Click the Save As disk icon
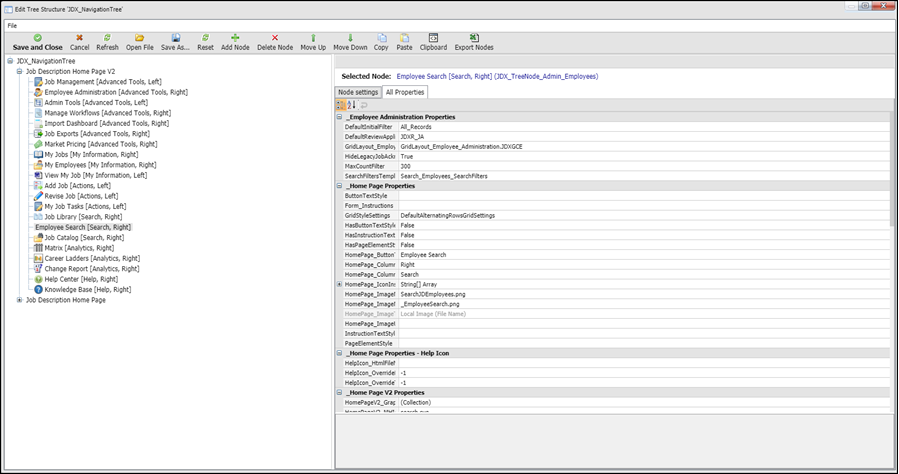Screen dimensions: 899x474 (x=176, y=38)
